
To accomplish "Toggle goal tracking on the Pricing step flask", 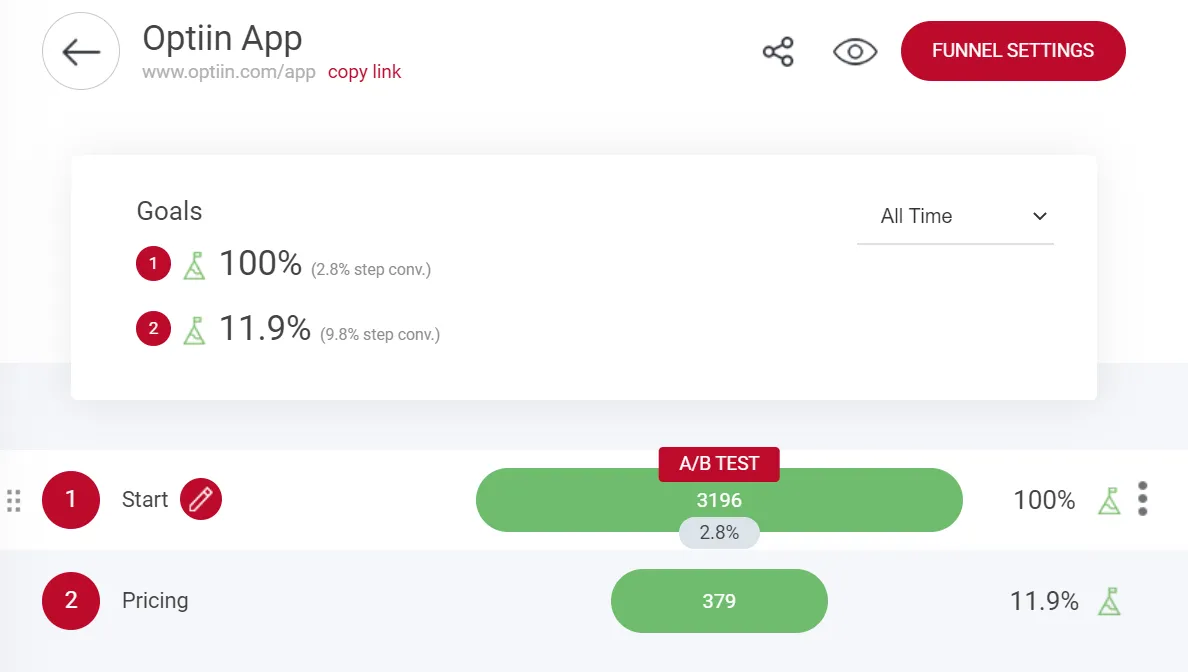I will (1108, 601).
